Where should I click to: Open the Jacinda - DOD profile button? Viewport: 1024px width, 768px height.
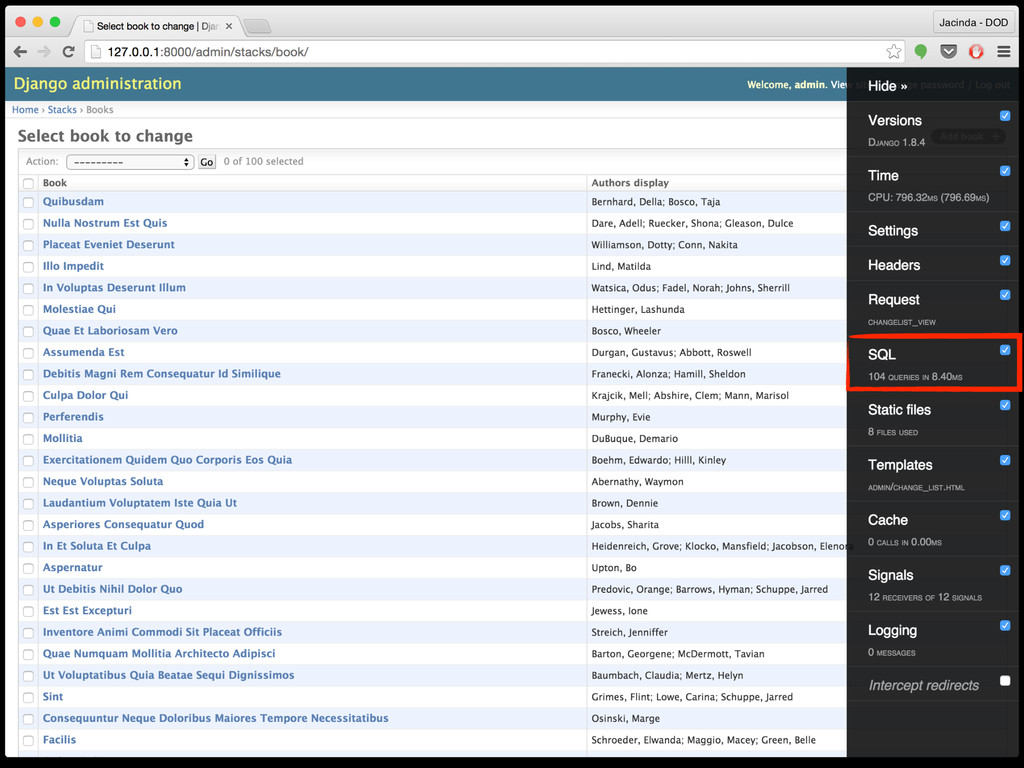(x=973, y=22)
